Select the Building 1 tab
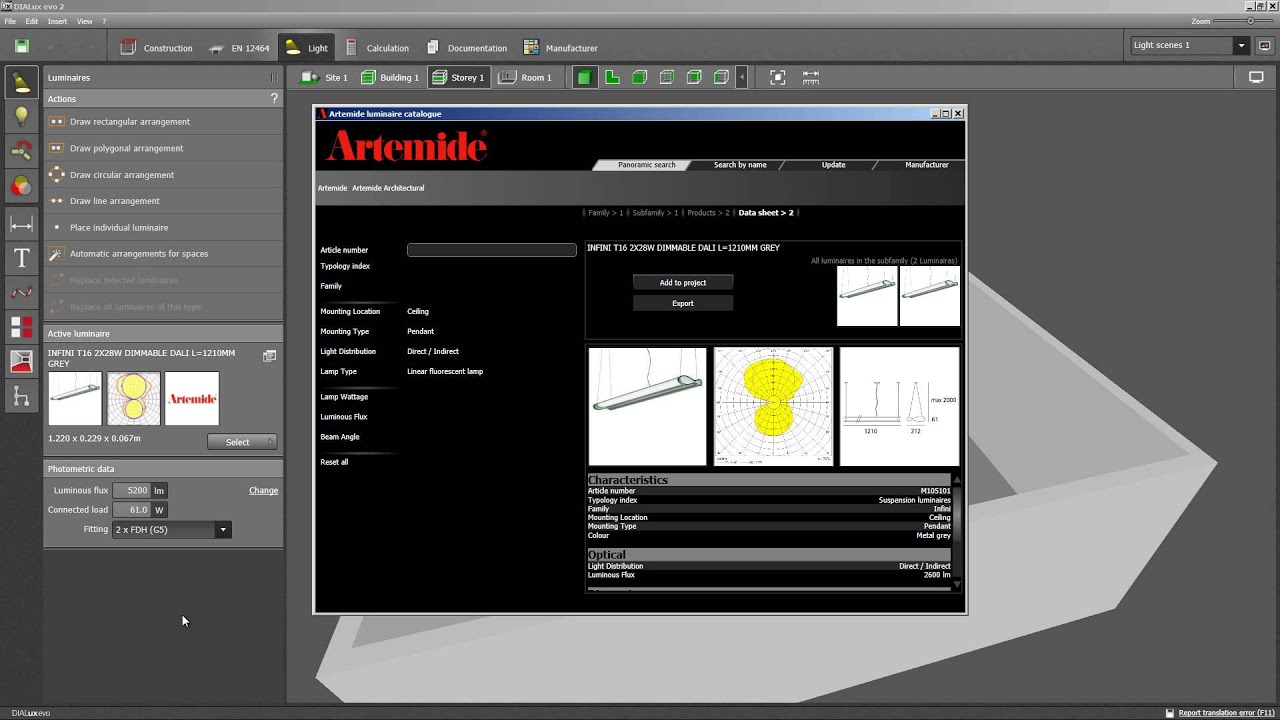1280x720 pixels. 390,77
